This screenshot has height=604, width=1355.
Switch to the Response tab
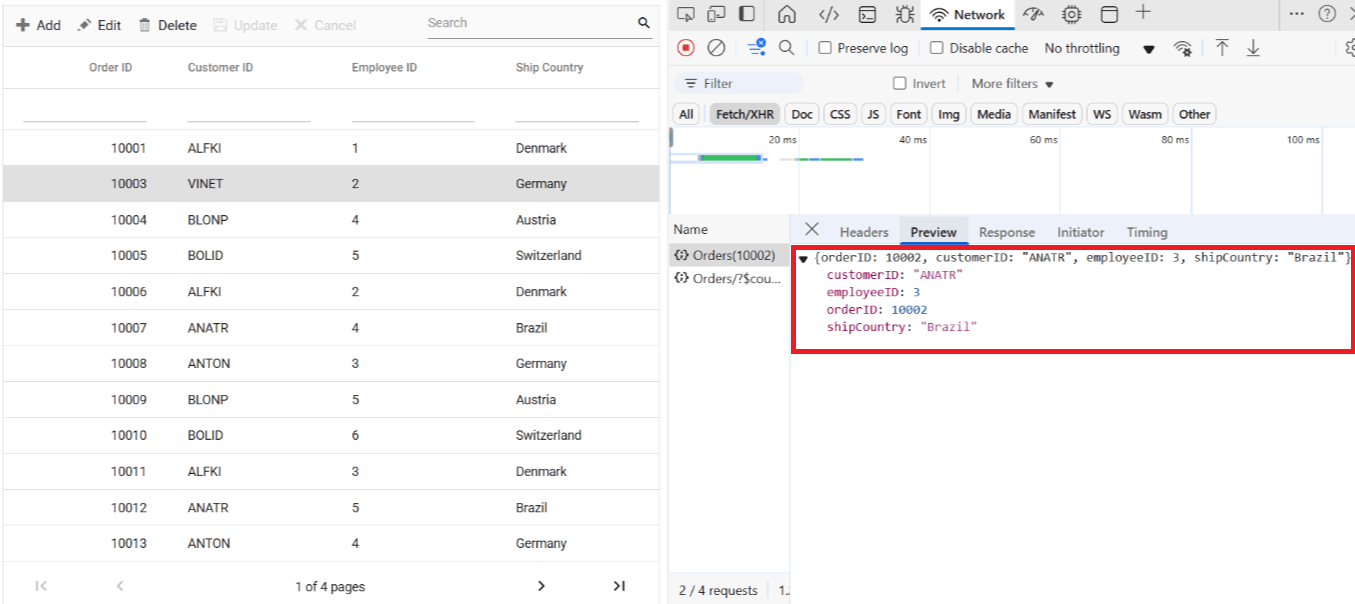pyautogui.click(x=1007, y=232)
